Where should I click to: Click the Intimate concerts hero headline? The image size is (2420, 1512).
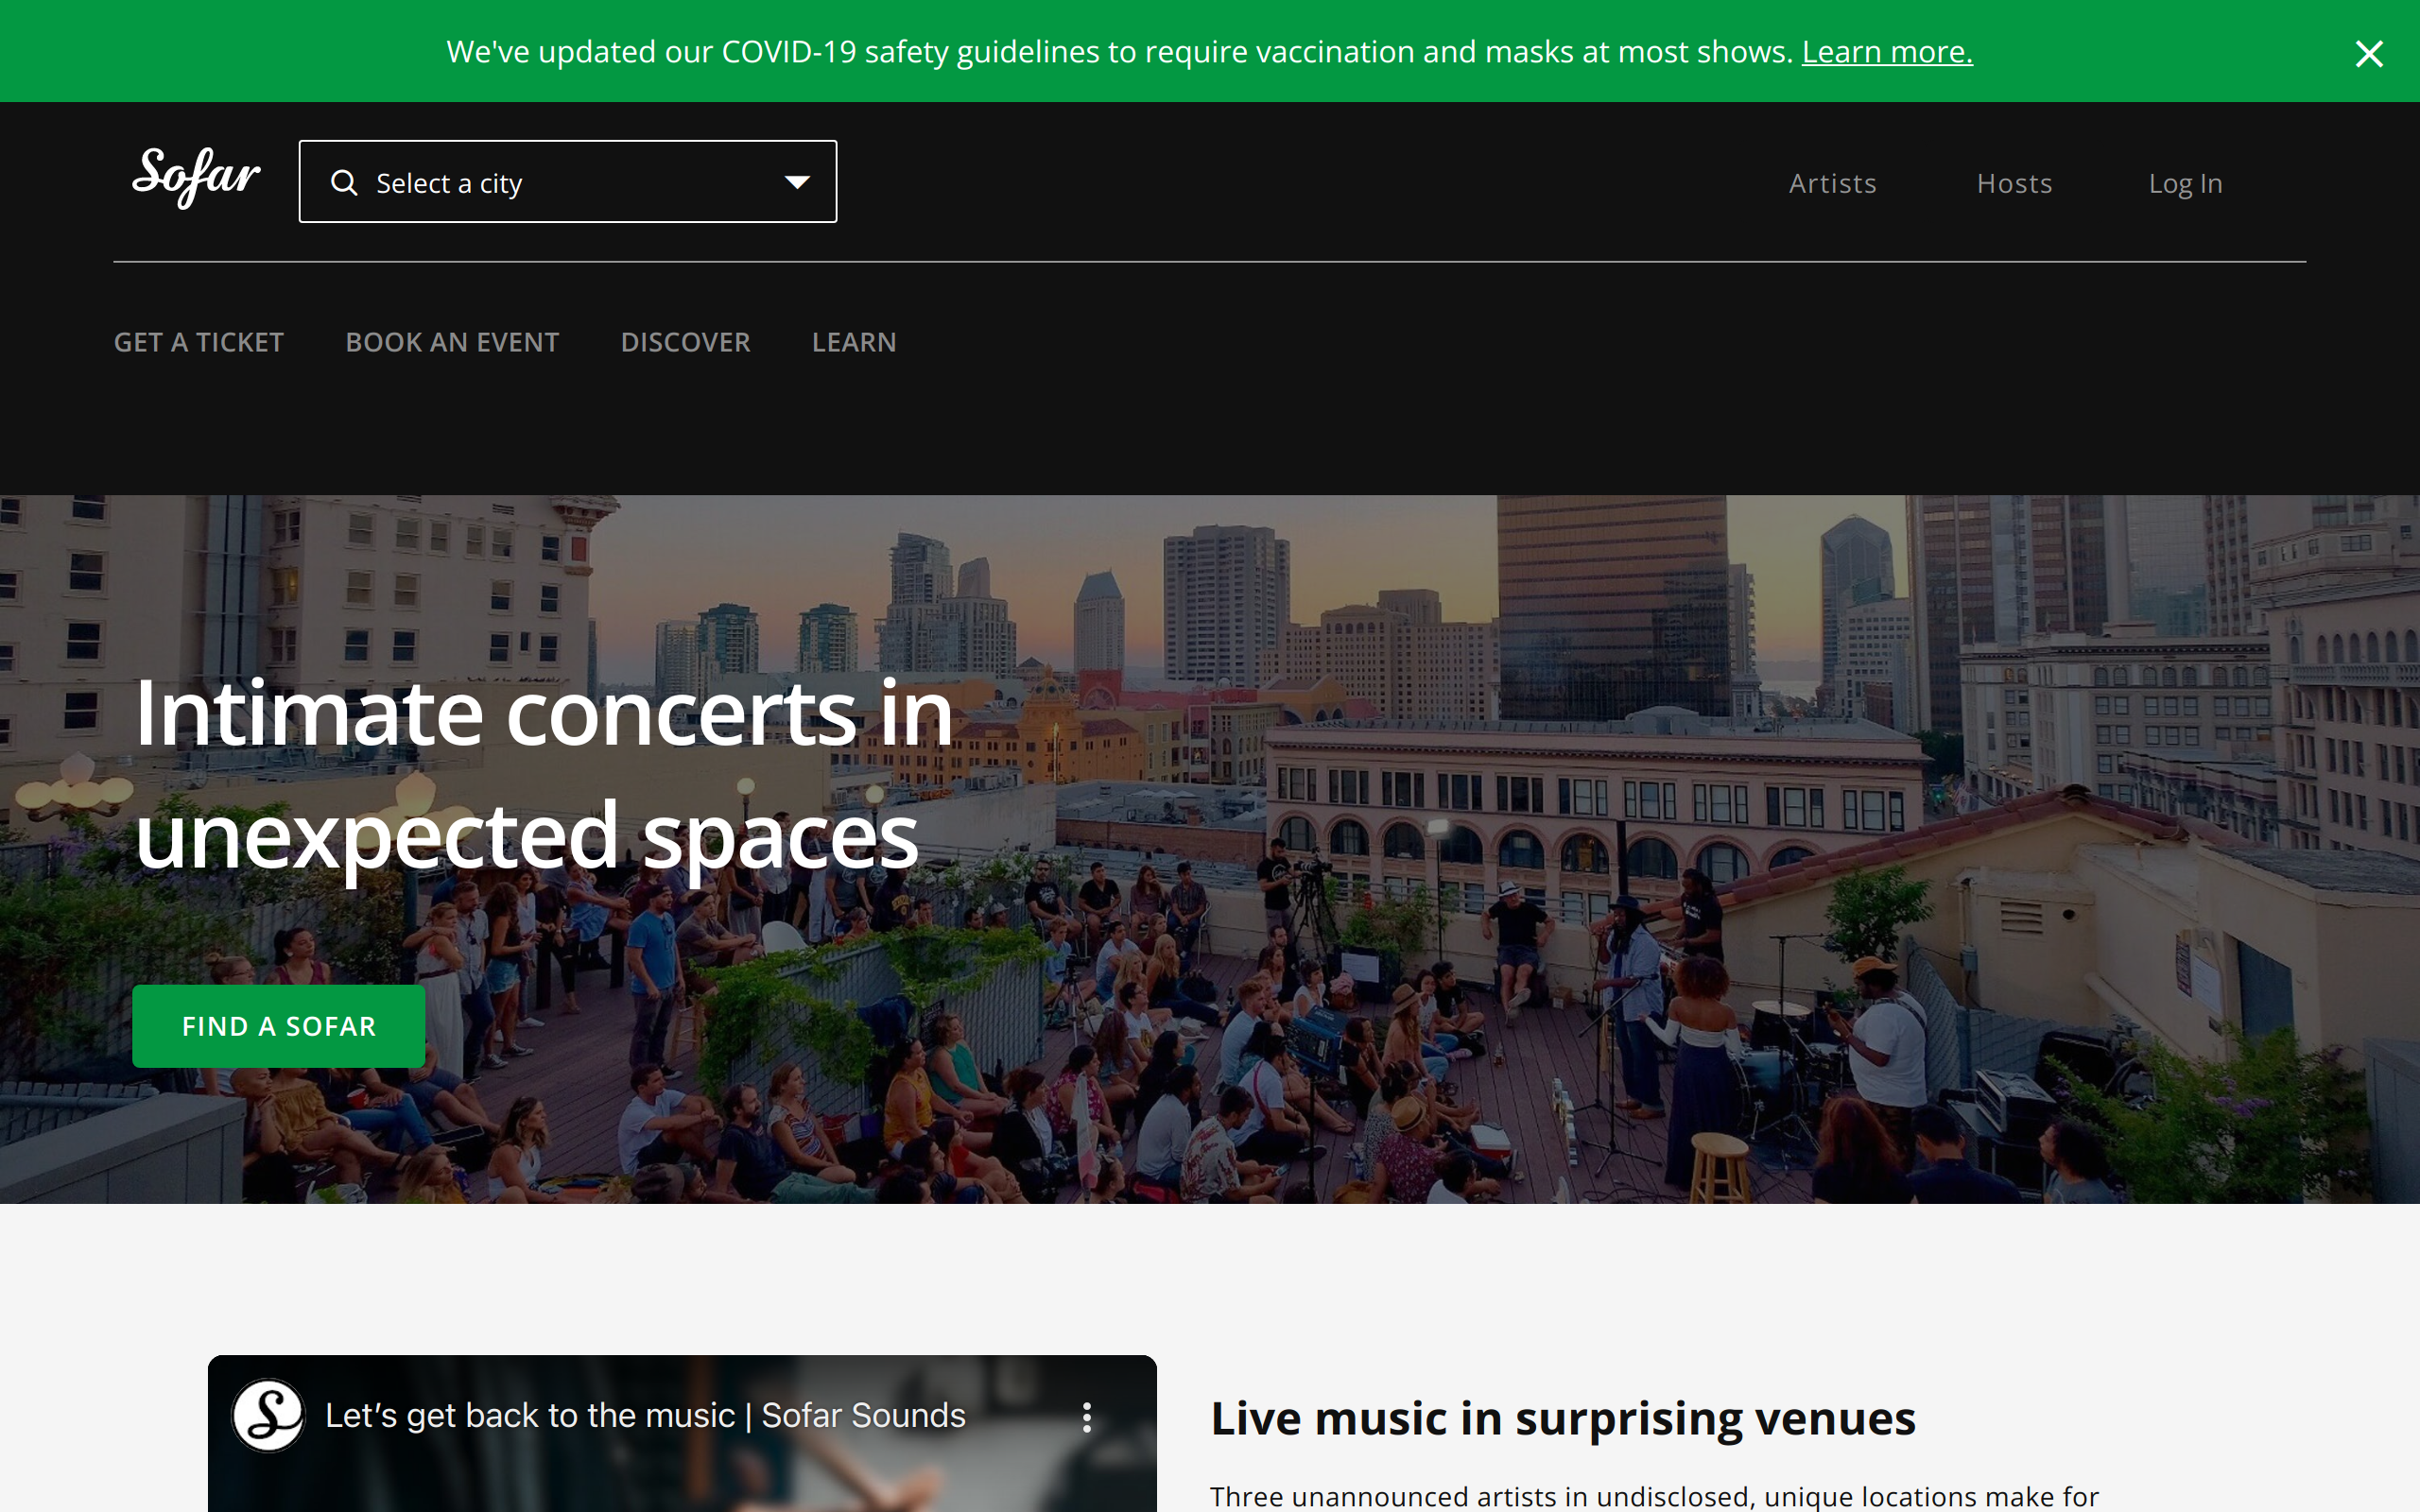[x=543, y=774]
